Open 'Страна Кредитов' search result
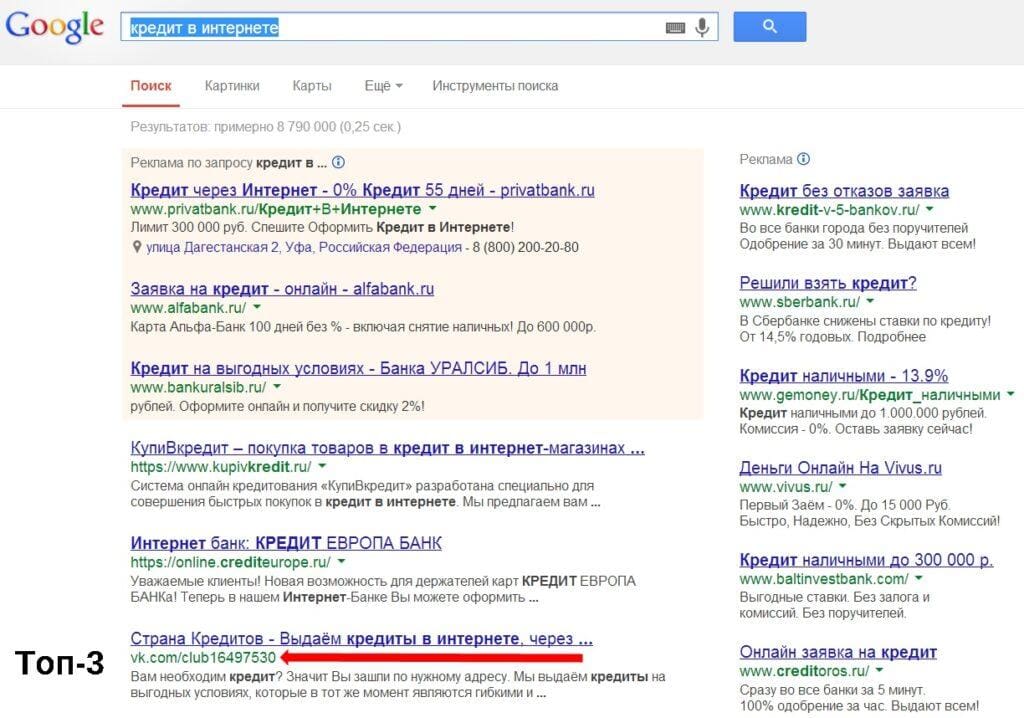Viewport: 1024px width, 718px height. (x=361, y=638)
